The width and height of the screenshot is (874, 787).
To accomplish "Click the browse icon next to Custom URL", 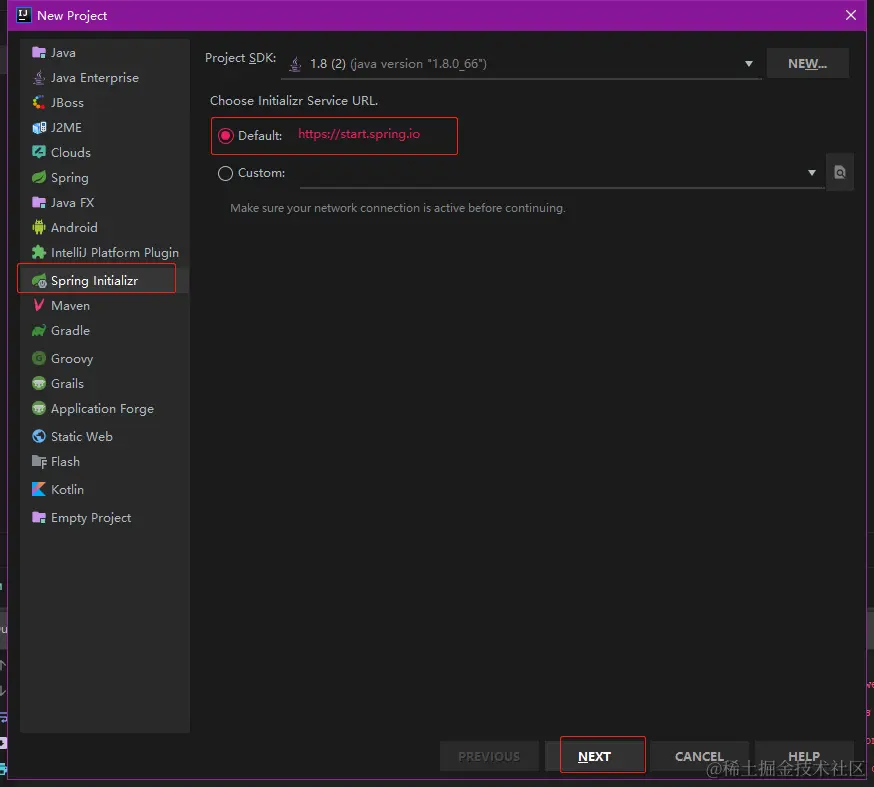I will pyautogui.click(x=839, y=172).
